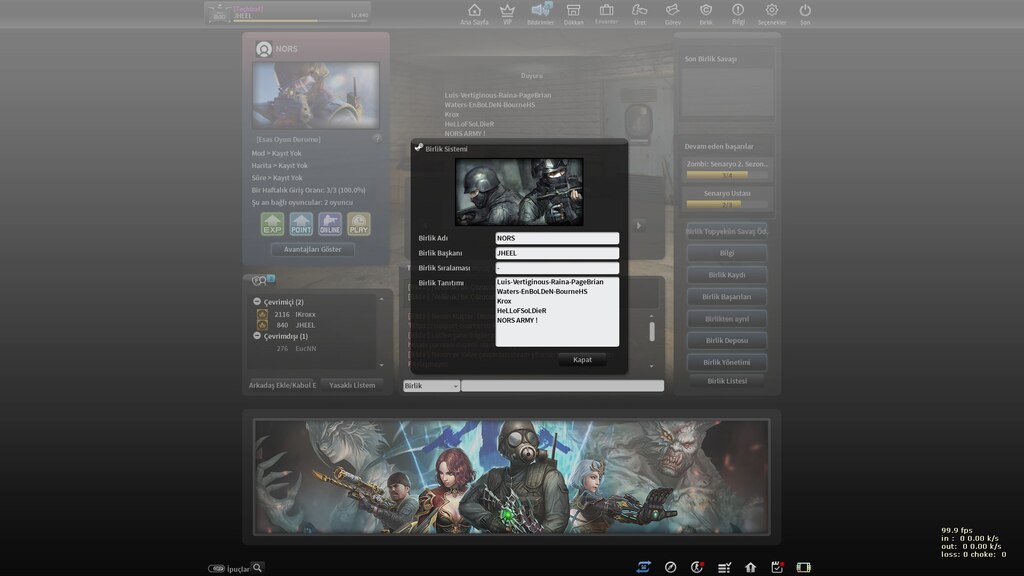Open the Birlik chat channel dropdown
The width and height of the screenshot is (1024, 576).
431,386
